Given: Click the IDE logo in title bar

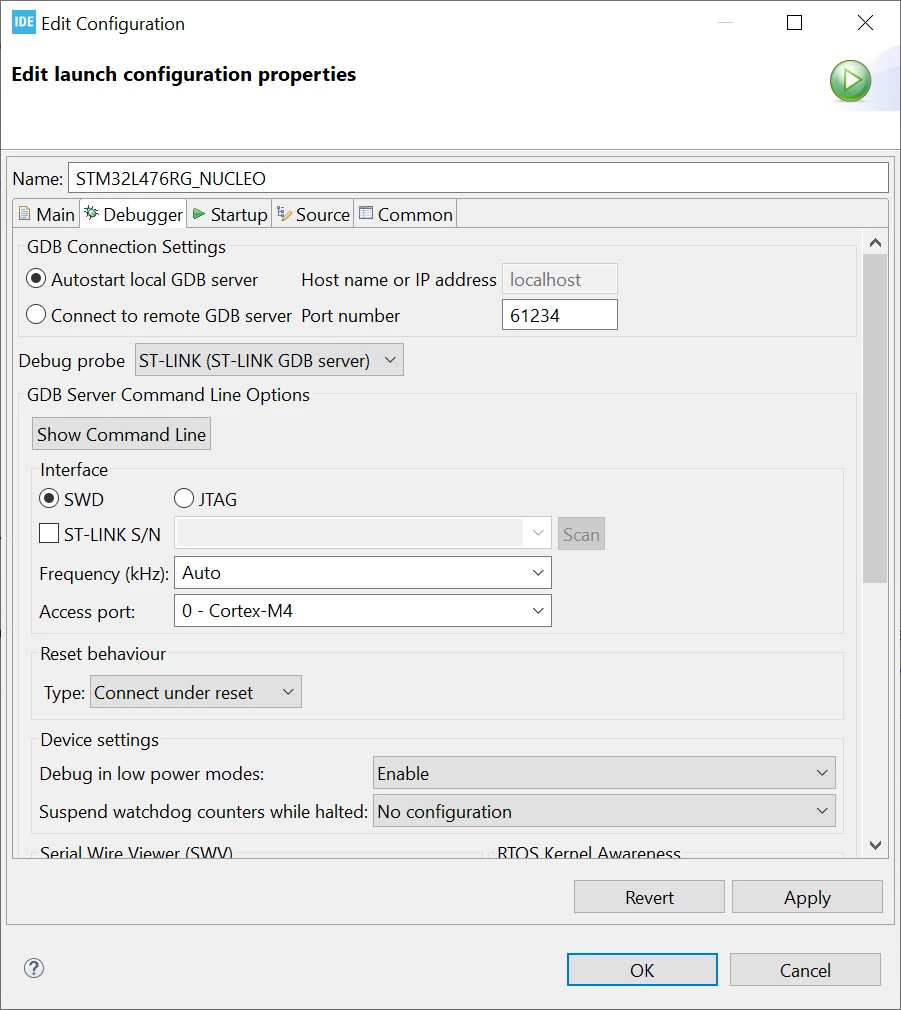Looking at the screenshot, I should click(24, 23).
